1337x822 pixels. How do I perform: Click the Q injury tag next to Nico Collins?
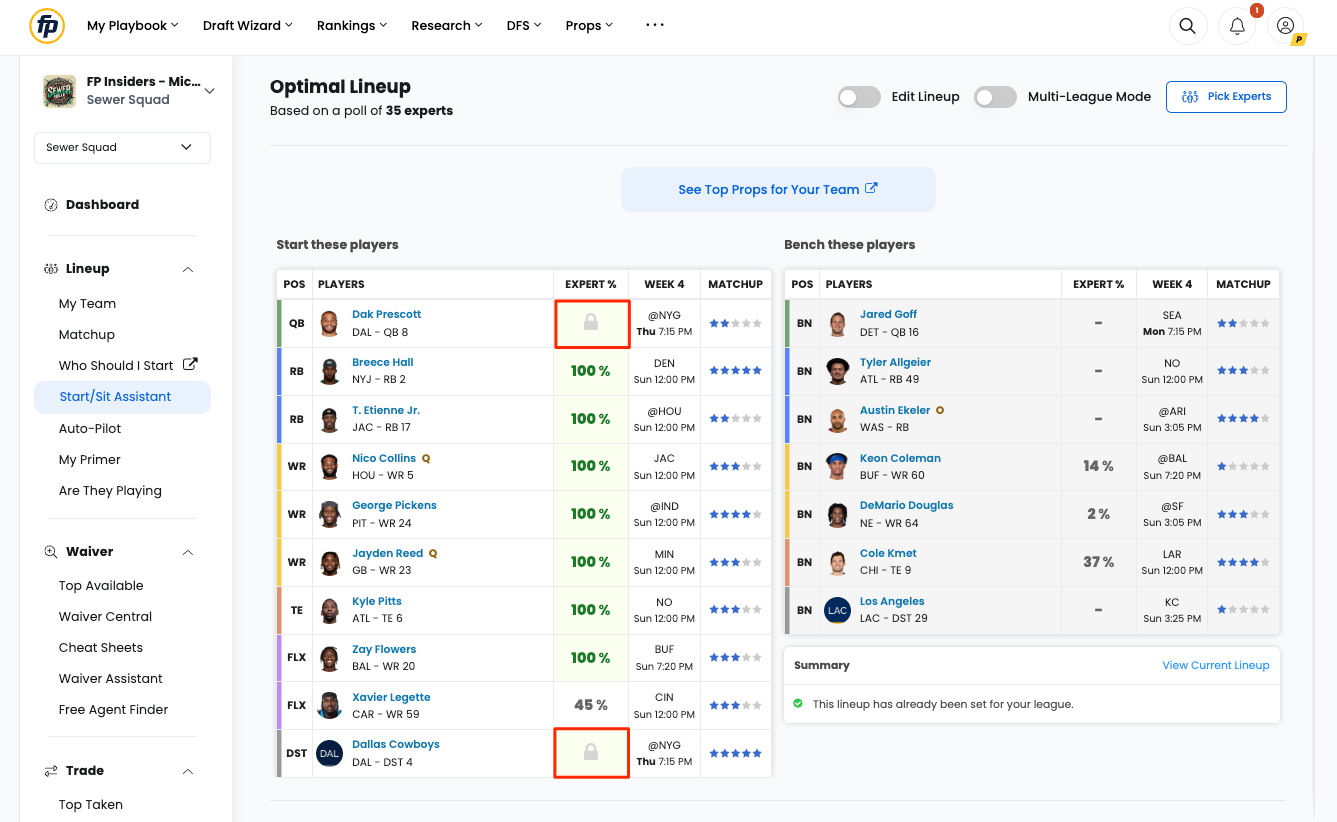click(x=426, y=458)
